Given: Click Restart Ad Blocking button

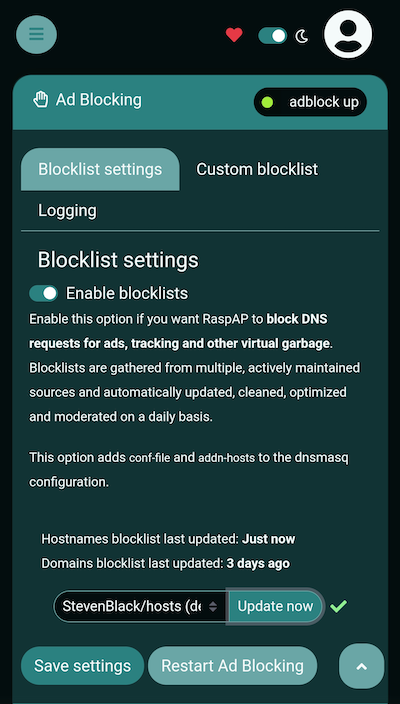Looking at the screenshot, I should point(233,666).
